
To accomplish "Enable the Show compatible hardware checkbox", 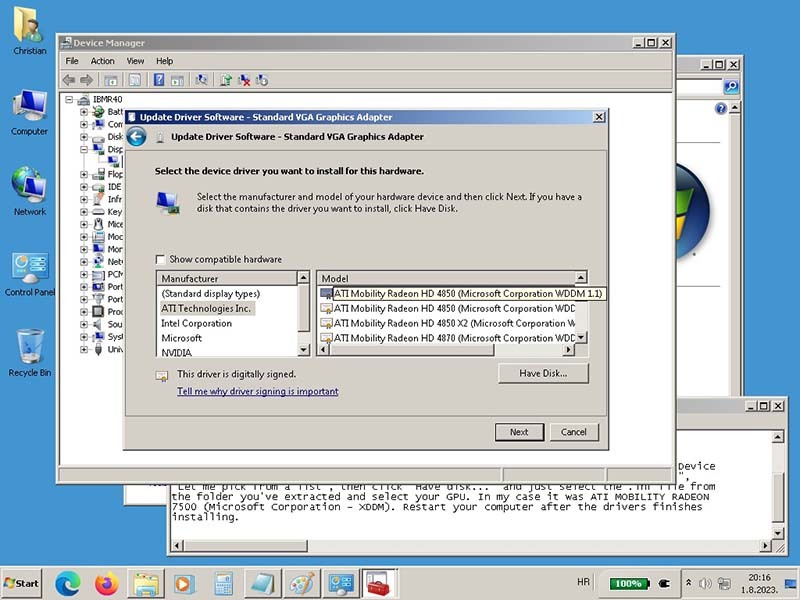I will coord(161,259).
